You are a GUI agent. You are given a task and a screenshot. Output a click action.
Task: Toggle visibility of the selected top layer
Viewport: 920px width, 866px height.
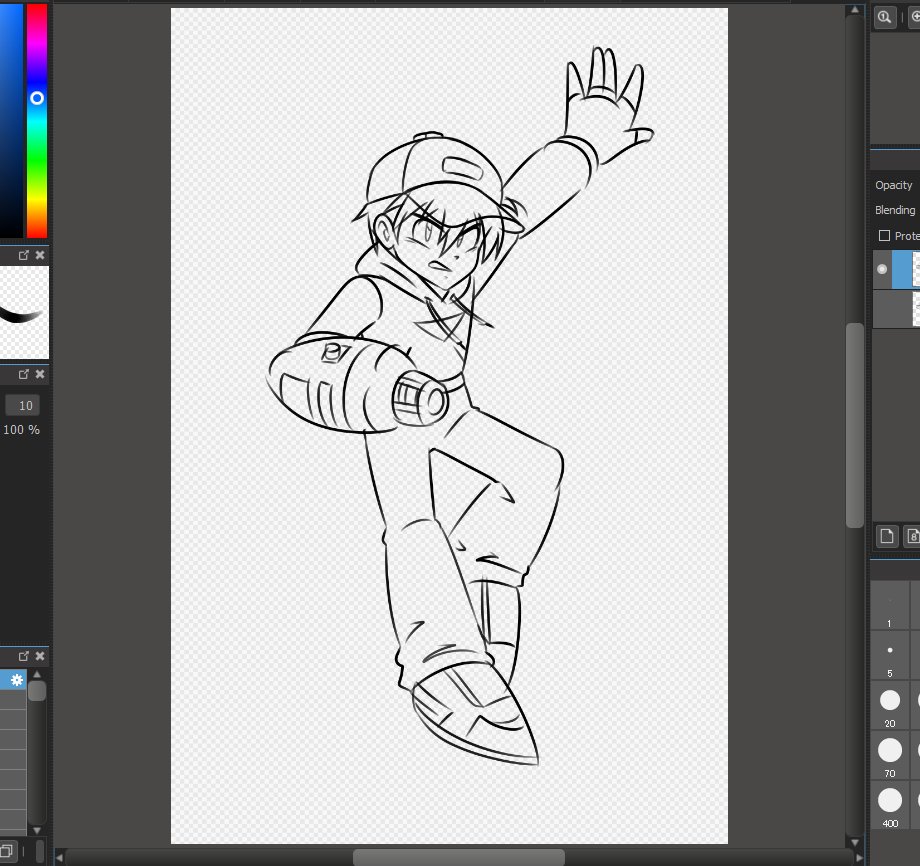click(x=882, y=269)
